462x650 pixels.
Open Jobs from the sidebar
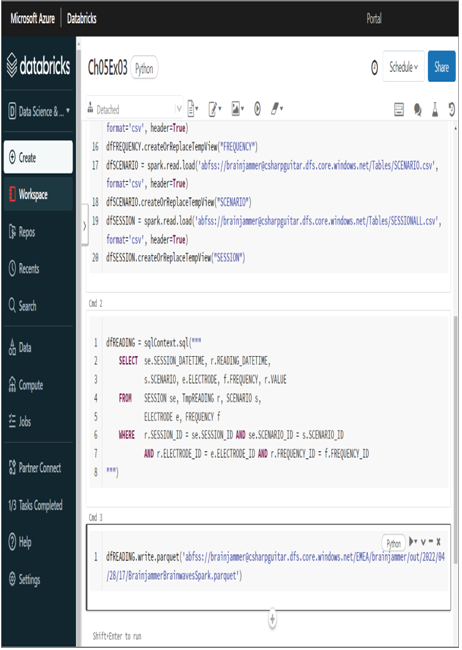click(x=20, y=422)
